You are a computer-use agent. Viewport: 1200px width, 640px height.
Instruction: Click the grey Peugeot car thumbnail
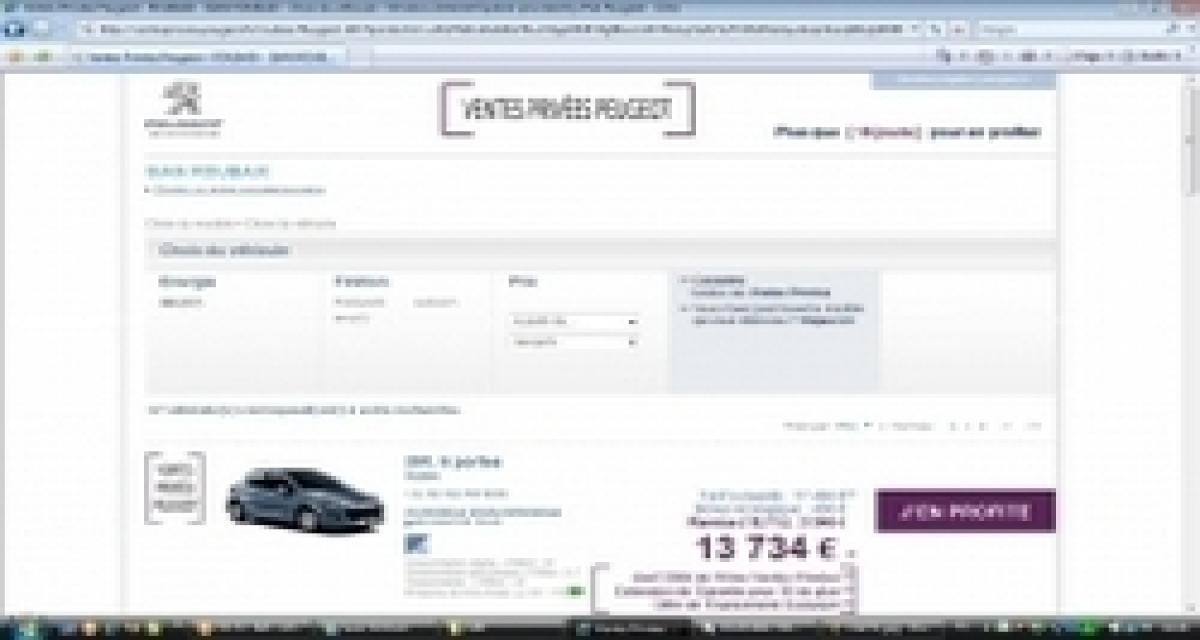[x=290, y=498]
